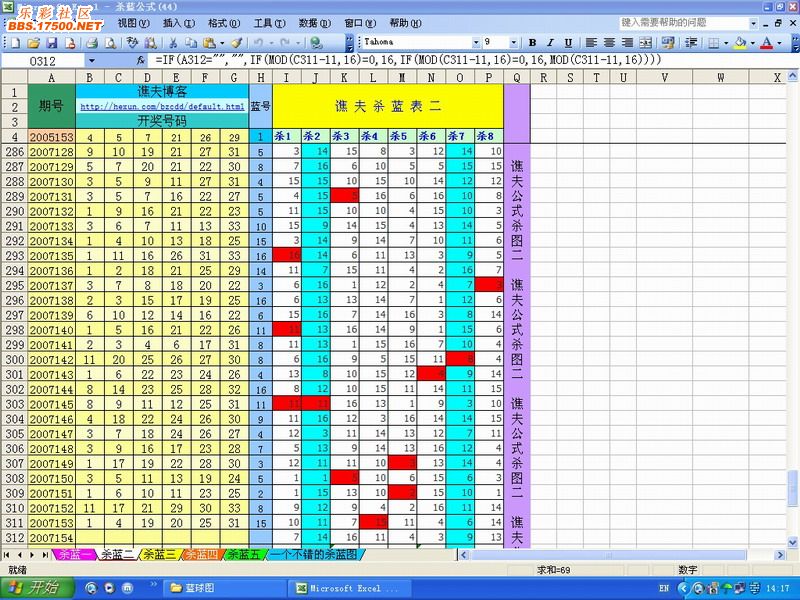Switch to the 杀蓝一 sheet tab

pos(76,554)
